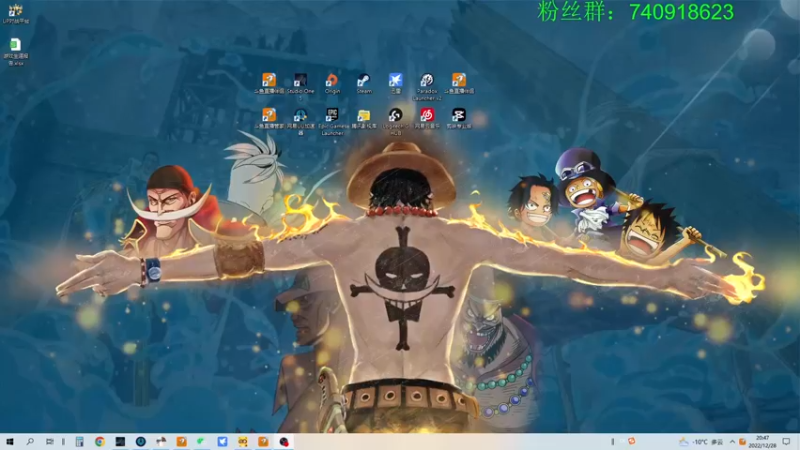Open Epic Games Launcher shortcut
This screenshot has height=450, width=800.
coord(332,121)
